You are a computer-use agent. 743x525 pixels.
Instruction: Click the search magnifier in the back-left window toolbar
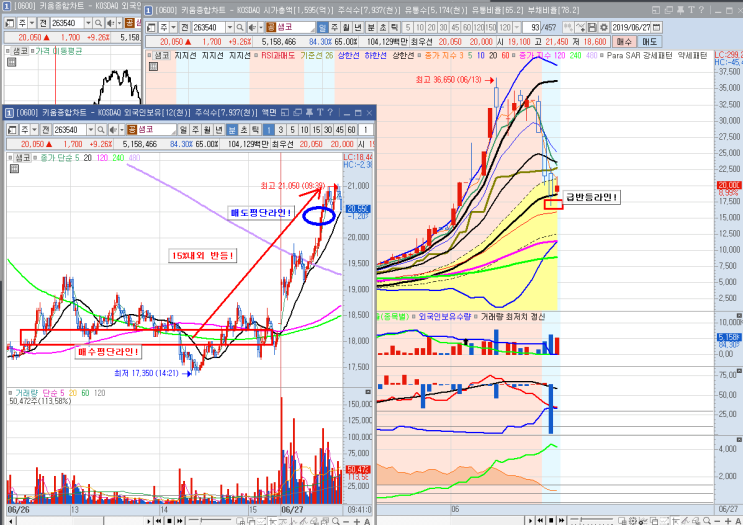click(x=98, y=23)
